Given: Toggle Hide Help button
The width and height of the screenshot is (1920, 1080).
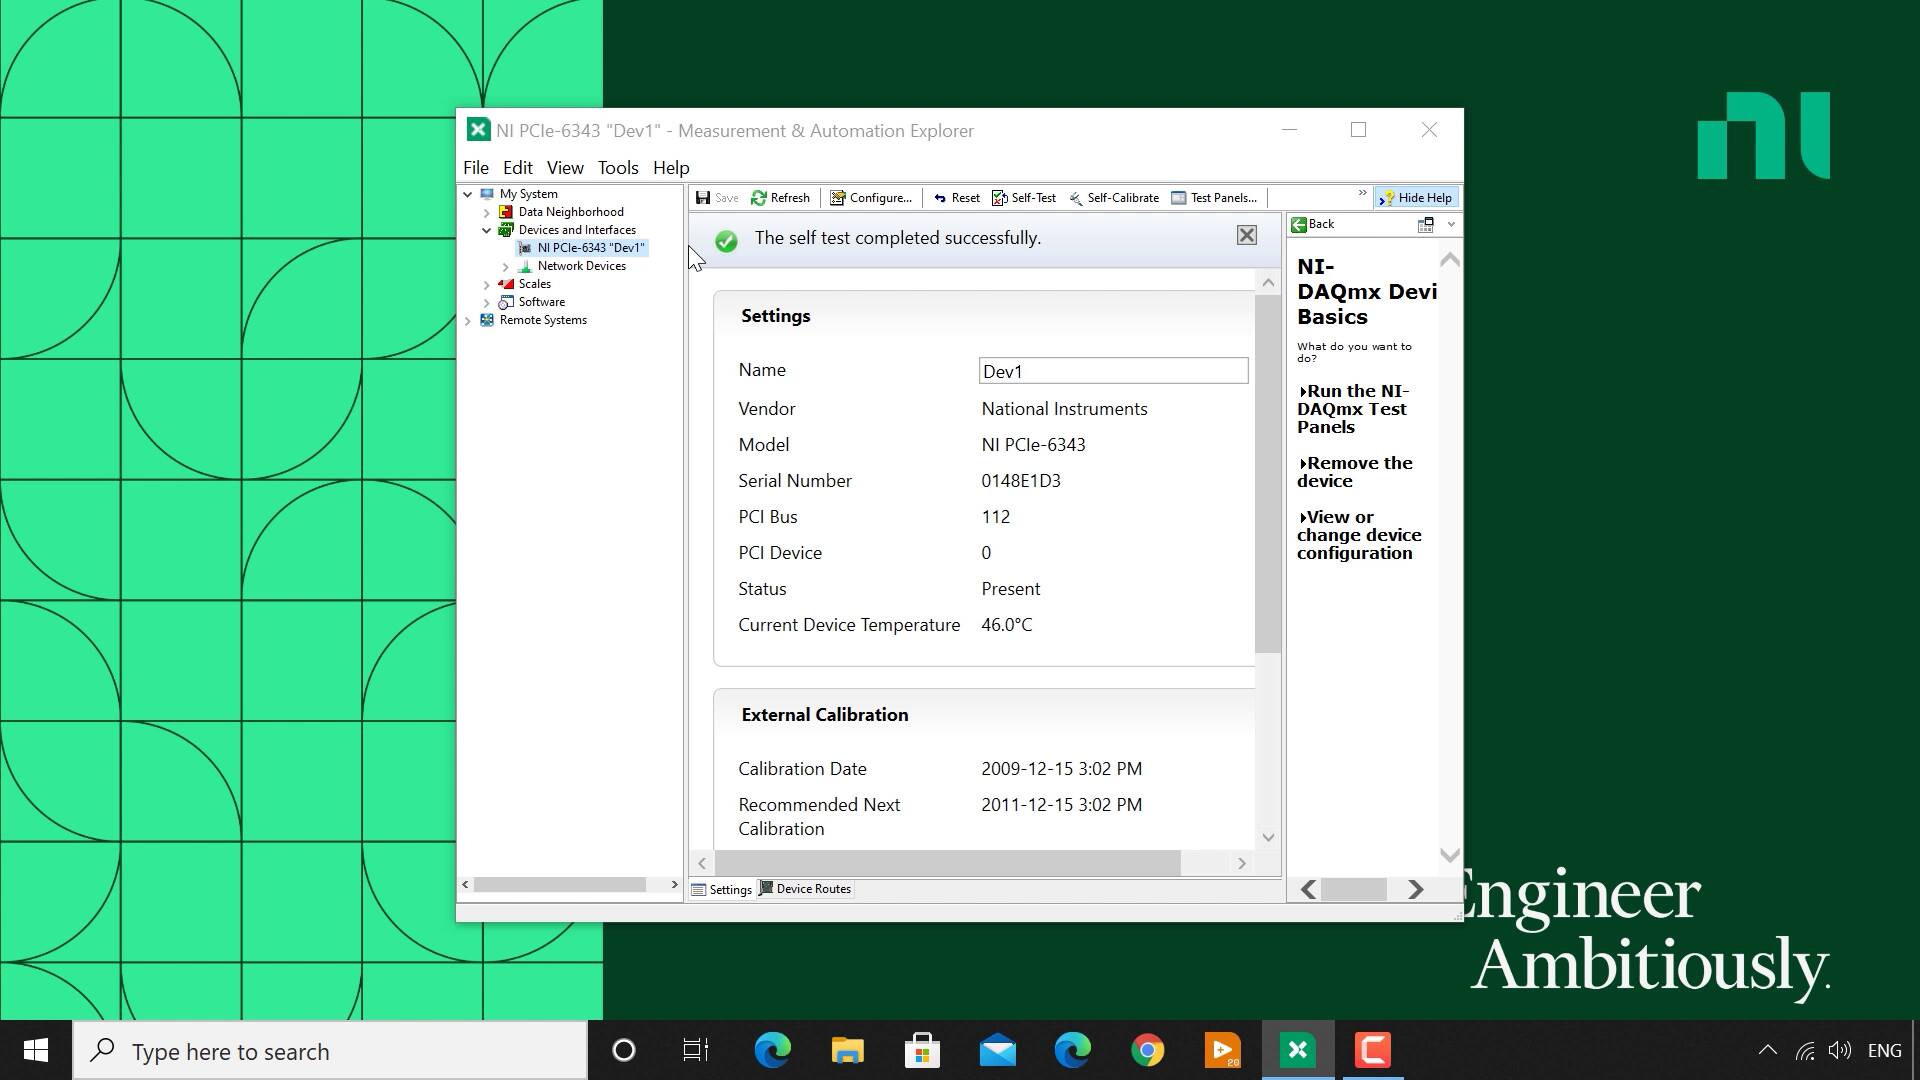Looking at the screenshot, I should (x=1415, y=198).
